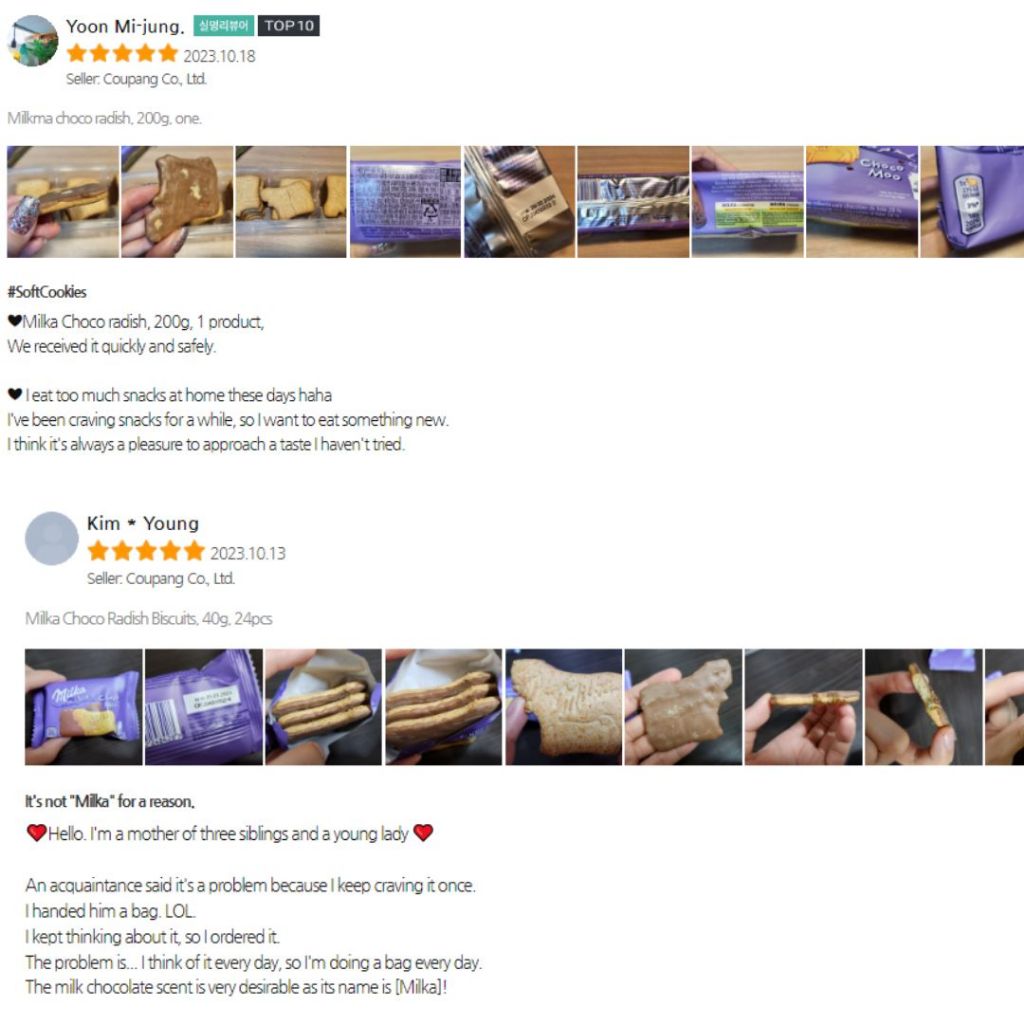Screen dimensions: 1024x1024
Task: Click Yoon Mi-jung's five-star rating
Action: pos(122,54)
